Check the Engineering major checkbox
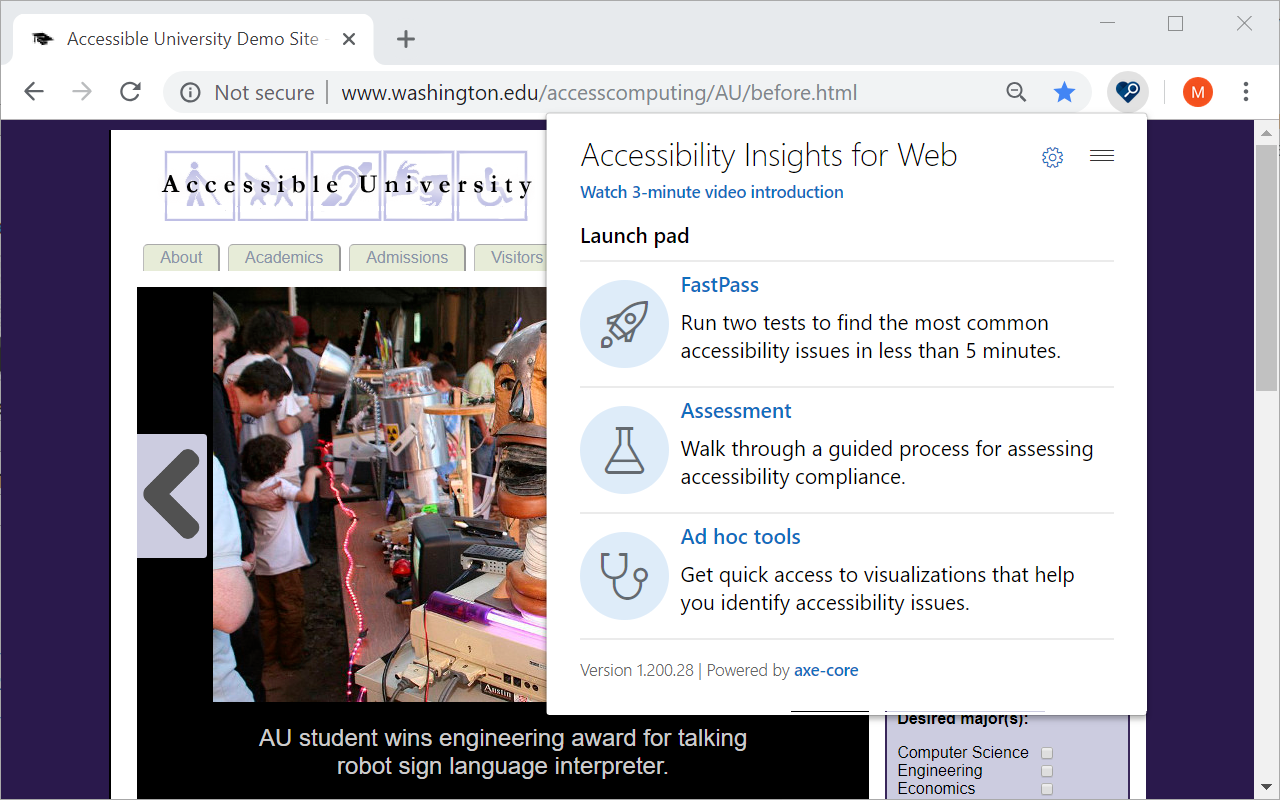The height and width of the screenshot is (800, 1280). point(1047,771)
